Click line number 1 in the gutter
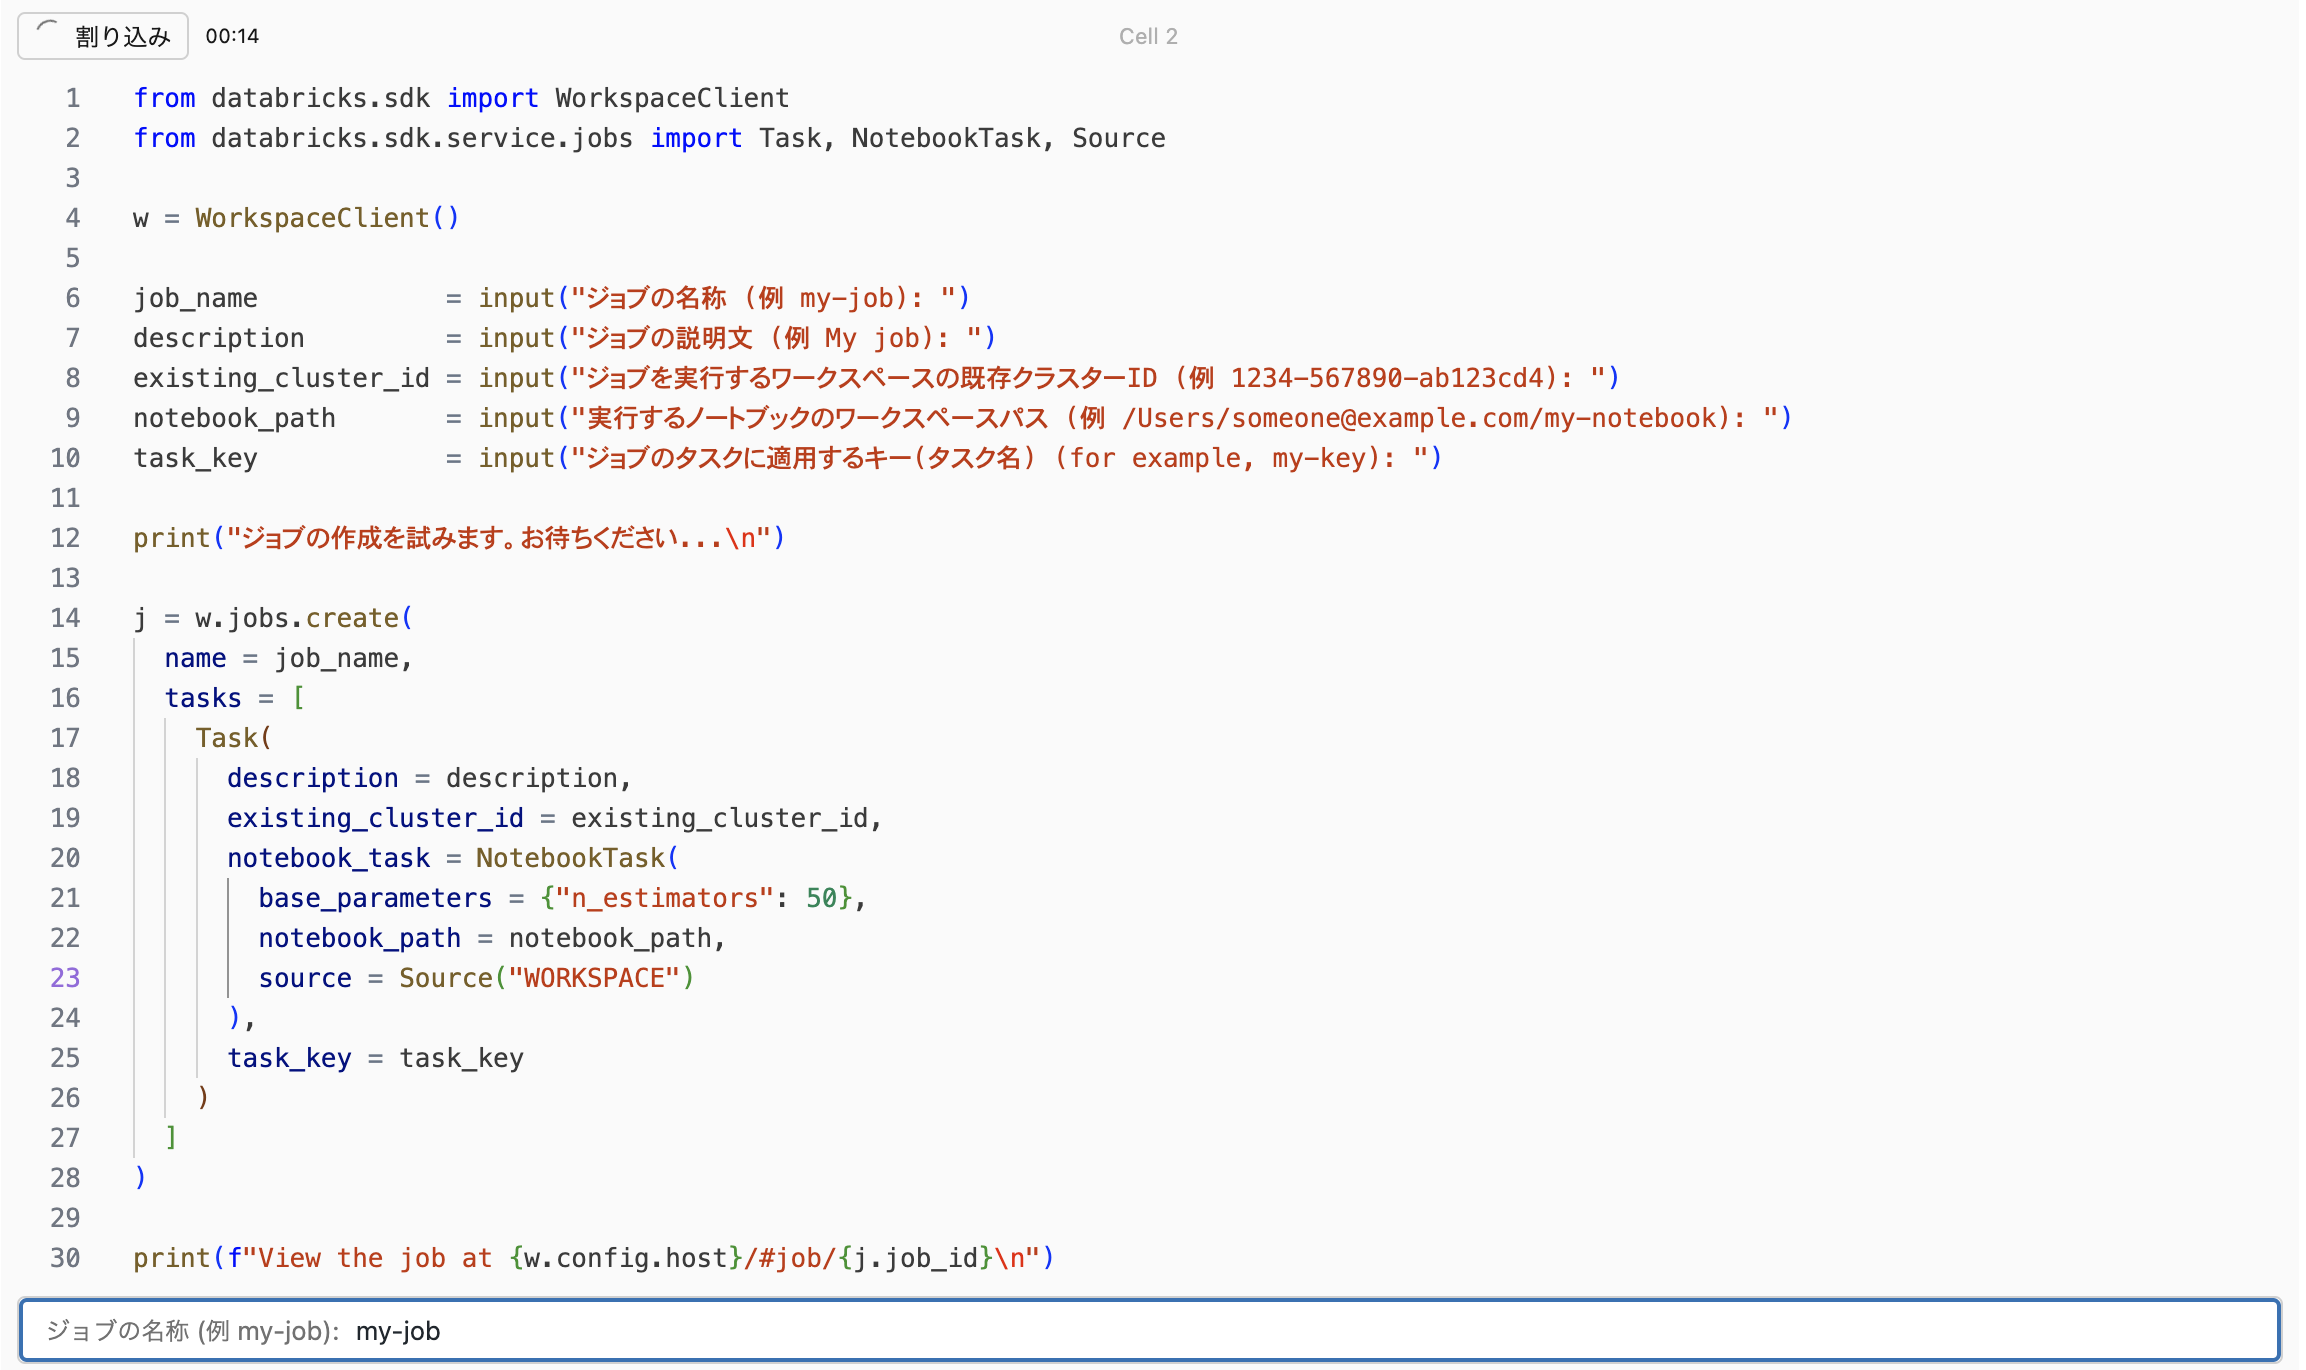Image resolution: width=2306 pixels, height=1370 pixels. pyautogui.click(x=71, y=97)
